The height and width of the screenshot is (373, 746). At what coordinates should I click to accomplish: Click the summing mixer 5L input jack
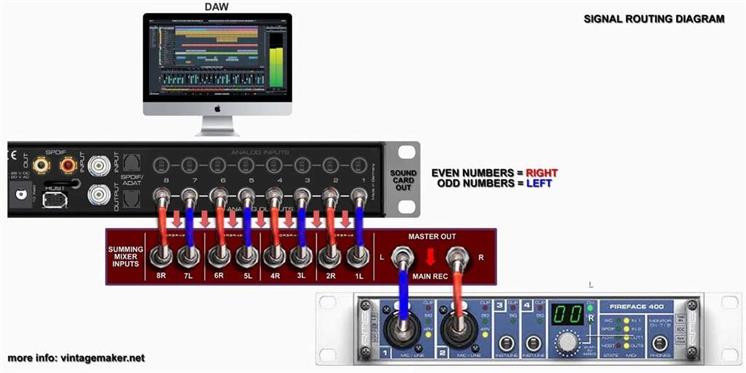(247, 258)
